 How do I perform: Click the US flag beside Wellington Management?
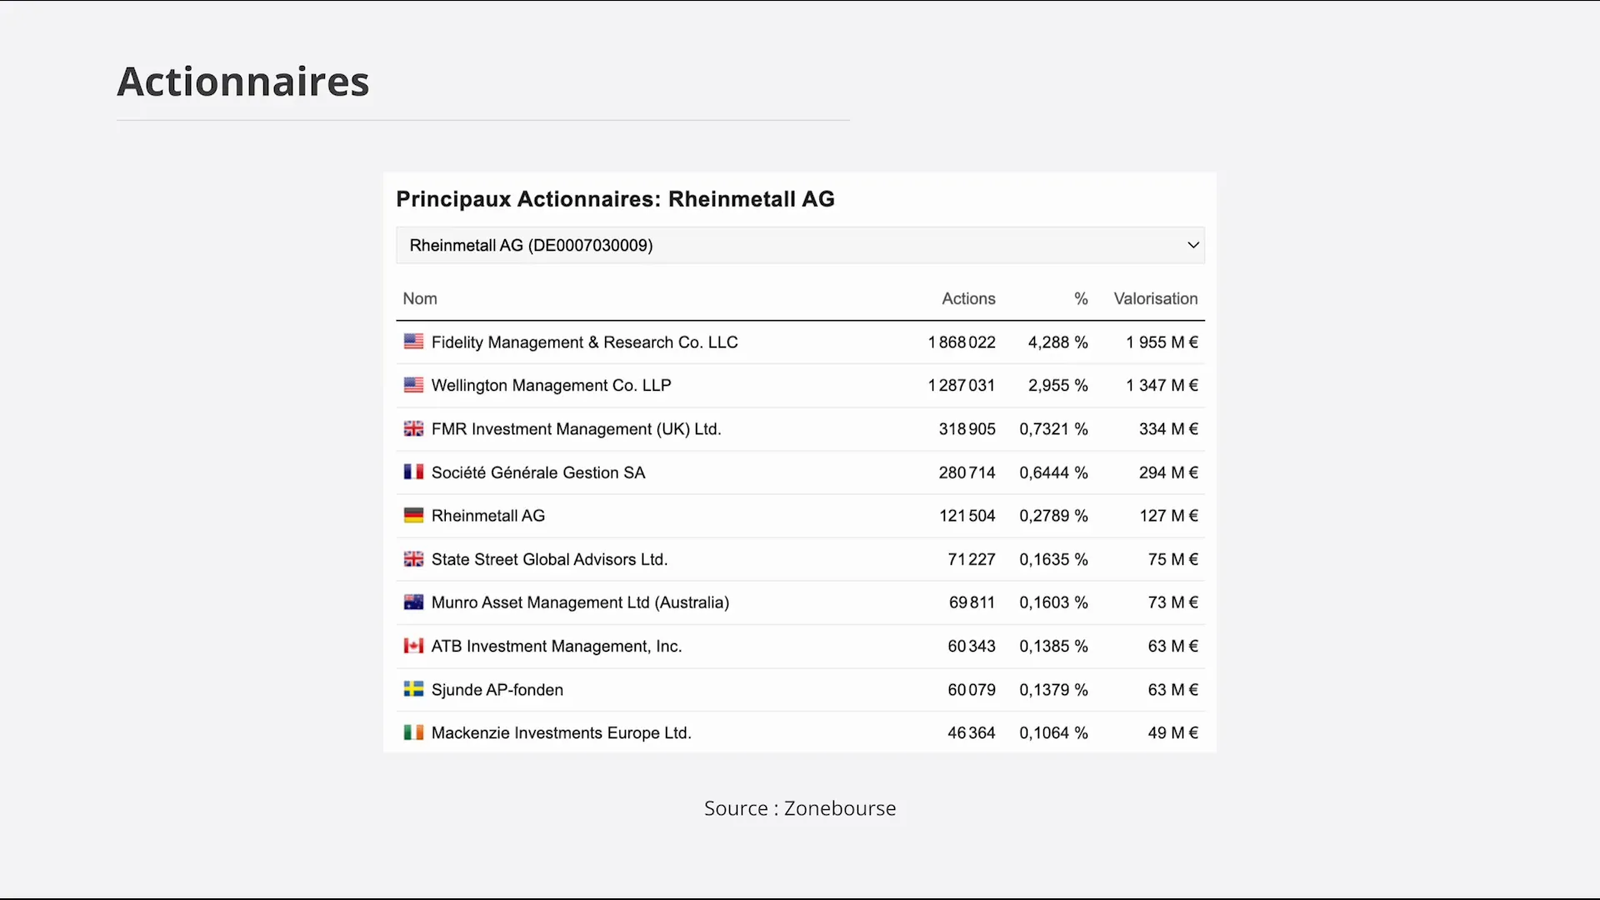click(413, 385)
